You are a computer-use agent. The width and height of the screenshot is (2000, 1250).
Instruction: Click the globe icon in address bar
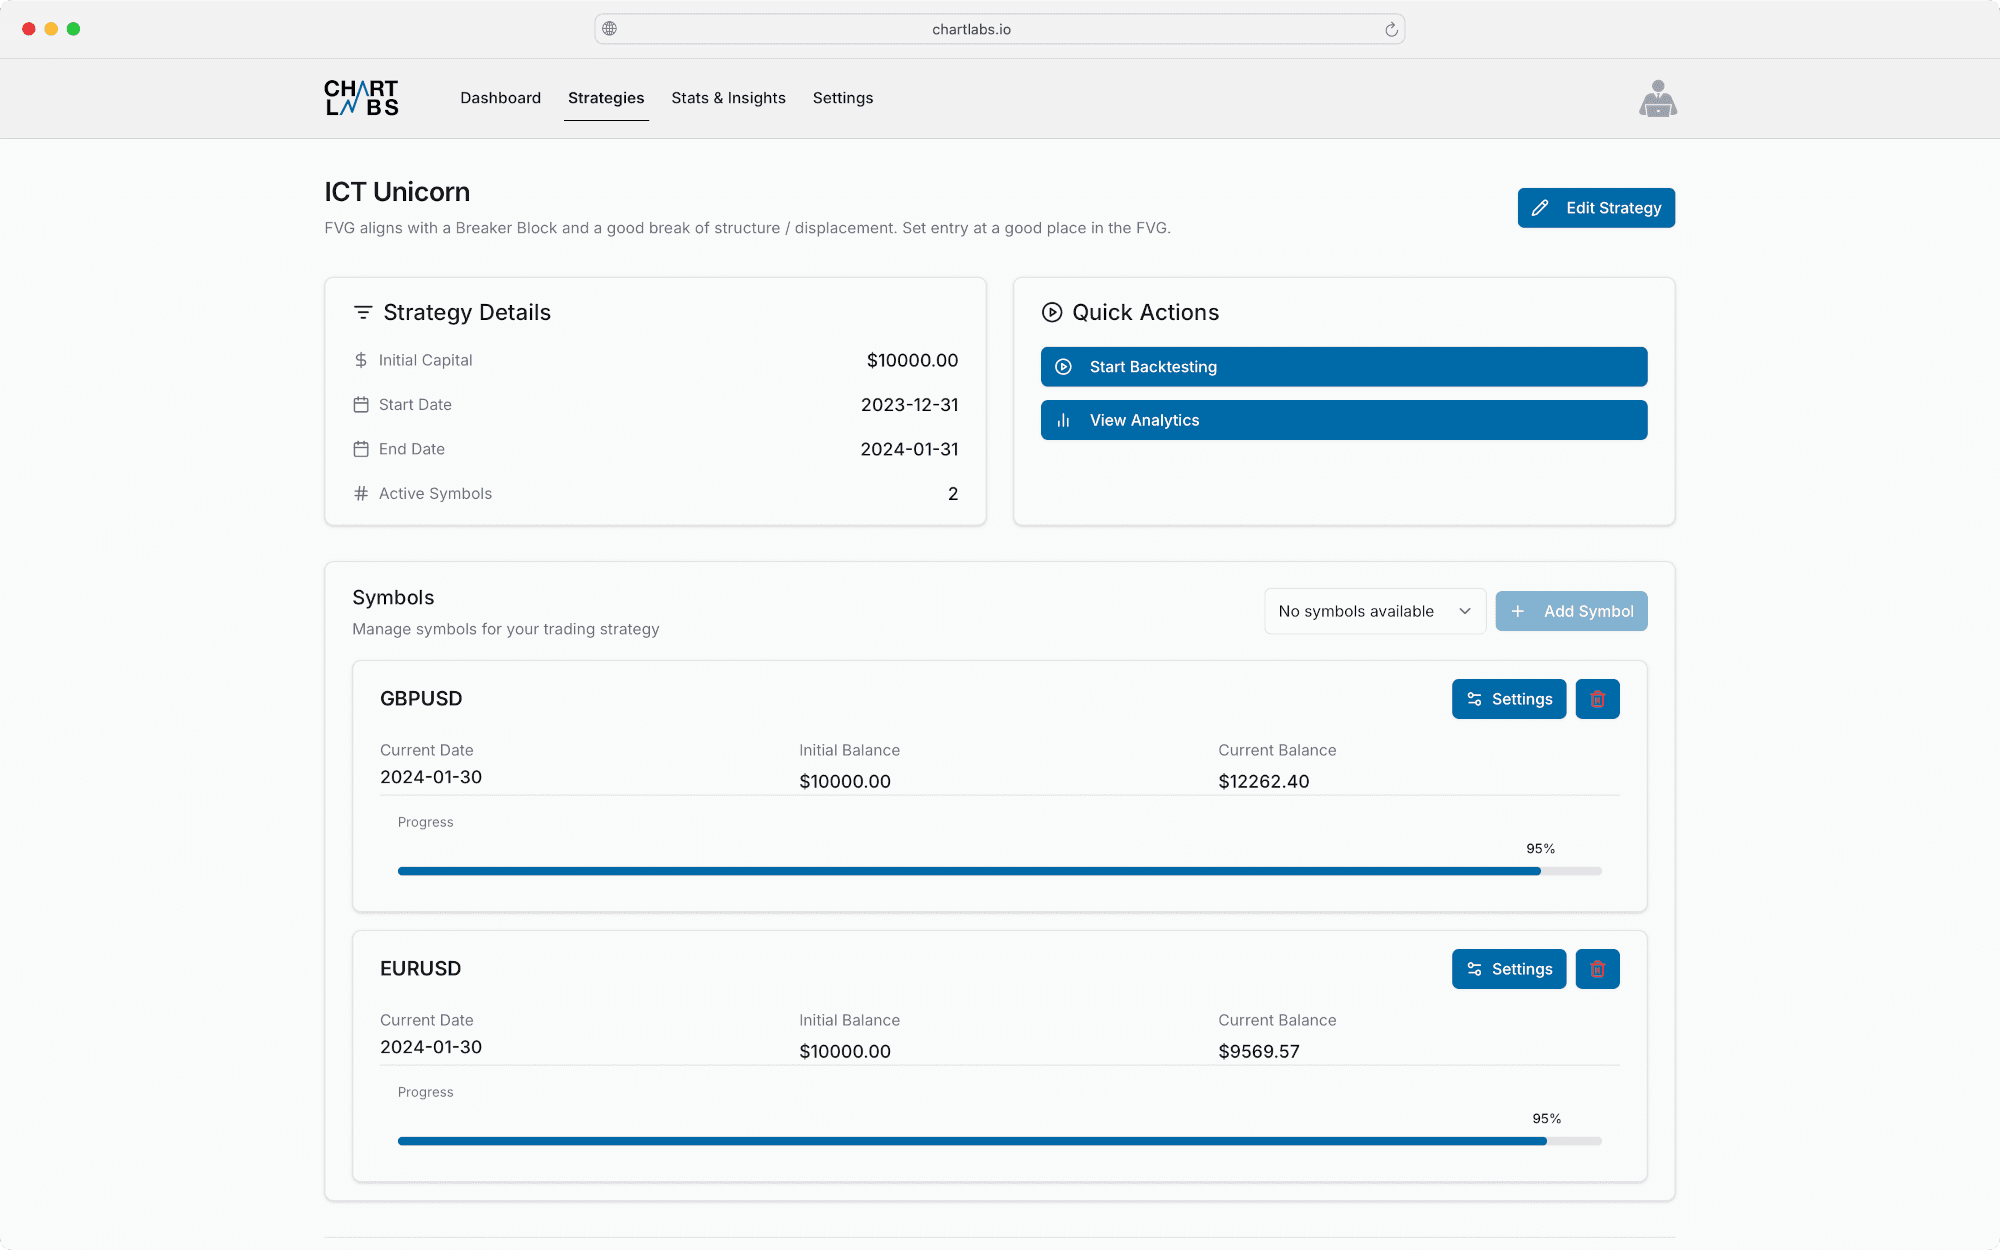[610, 29]
